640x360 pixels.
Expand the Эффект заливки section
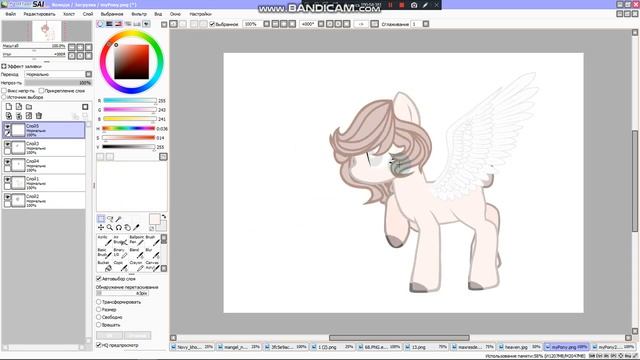point(4,66)
